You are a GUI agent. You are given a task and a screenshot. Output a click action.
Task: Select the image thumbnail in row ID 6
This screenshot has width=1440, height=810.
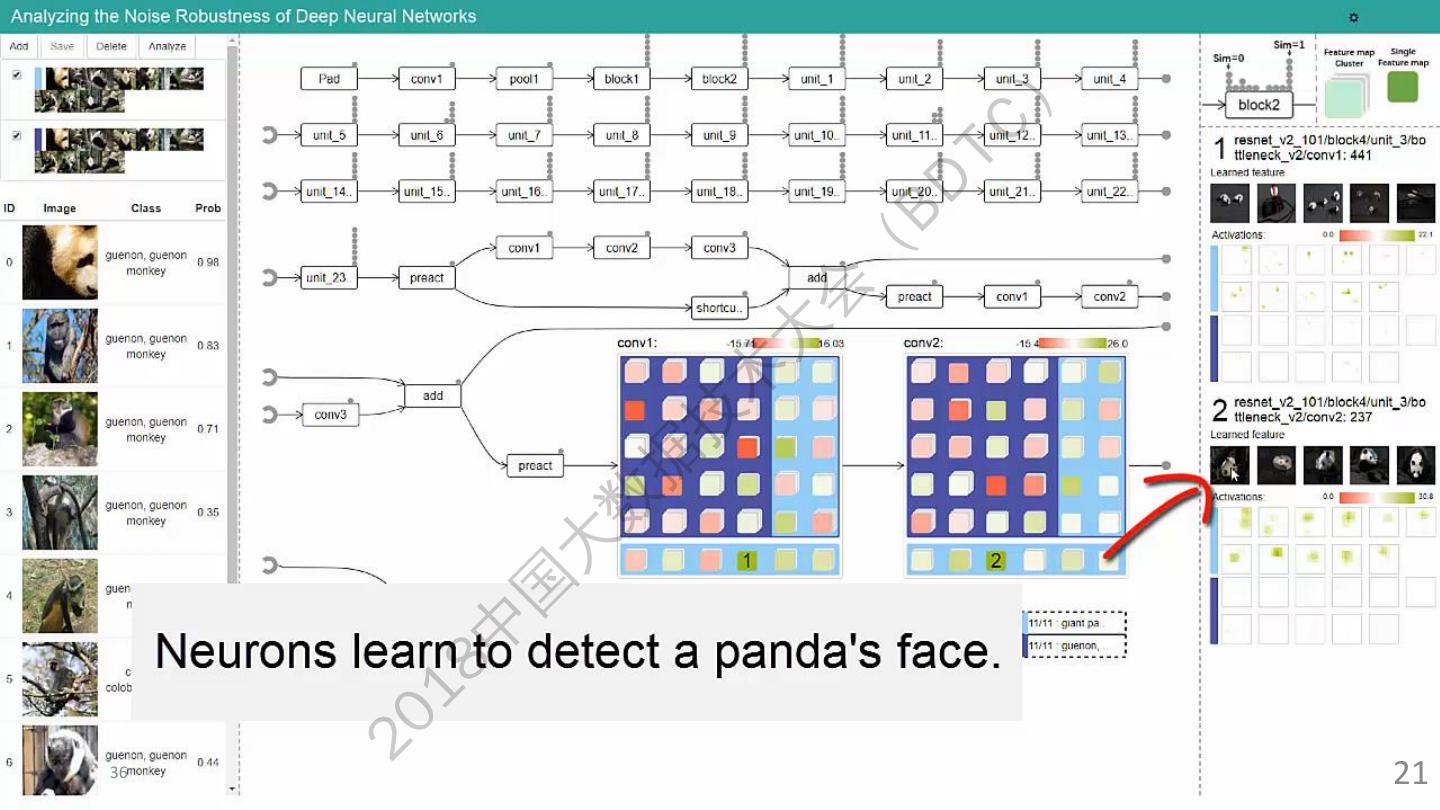[x=60, y=762]
